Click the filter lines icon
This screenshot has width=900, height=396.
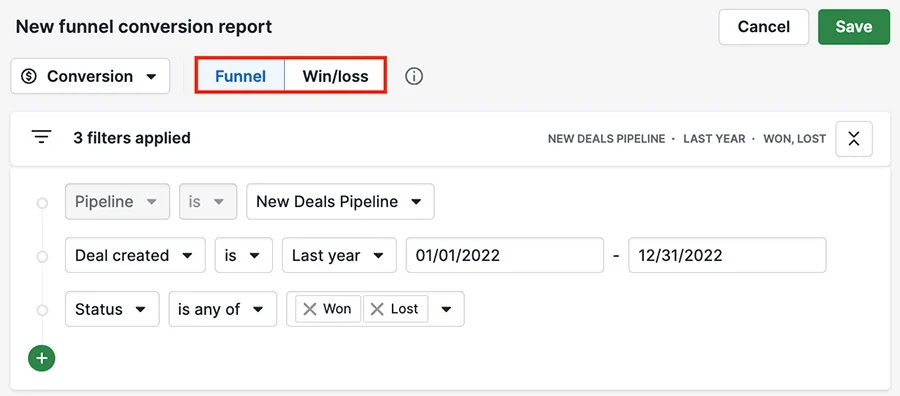coord(42,138)
